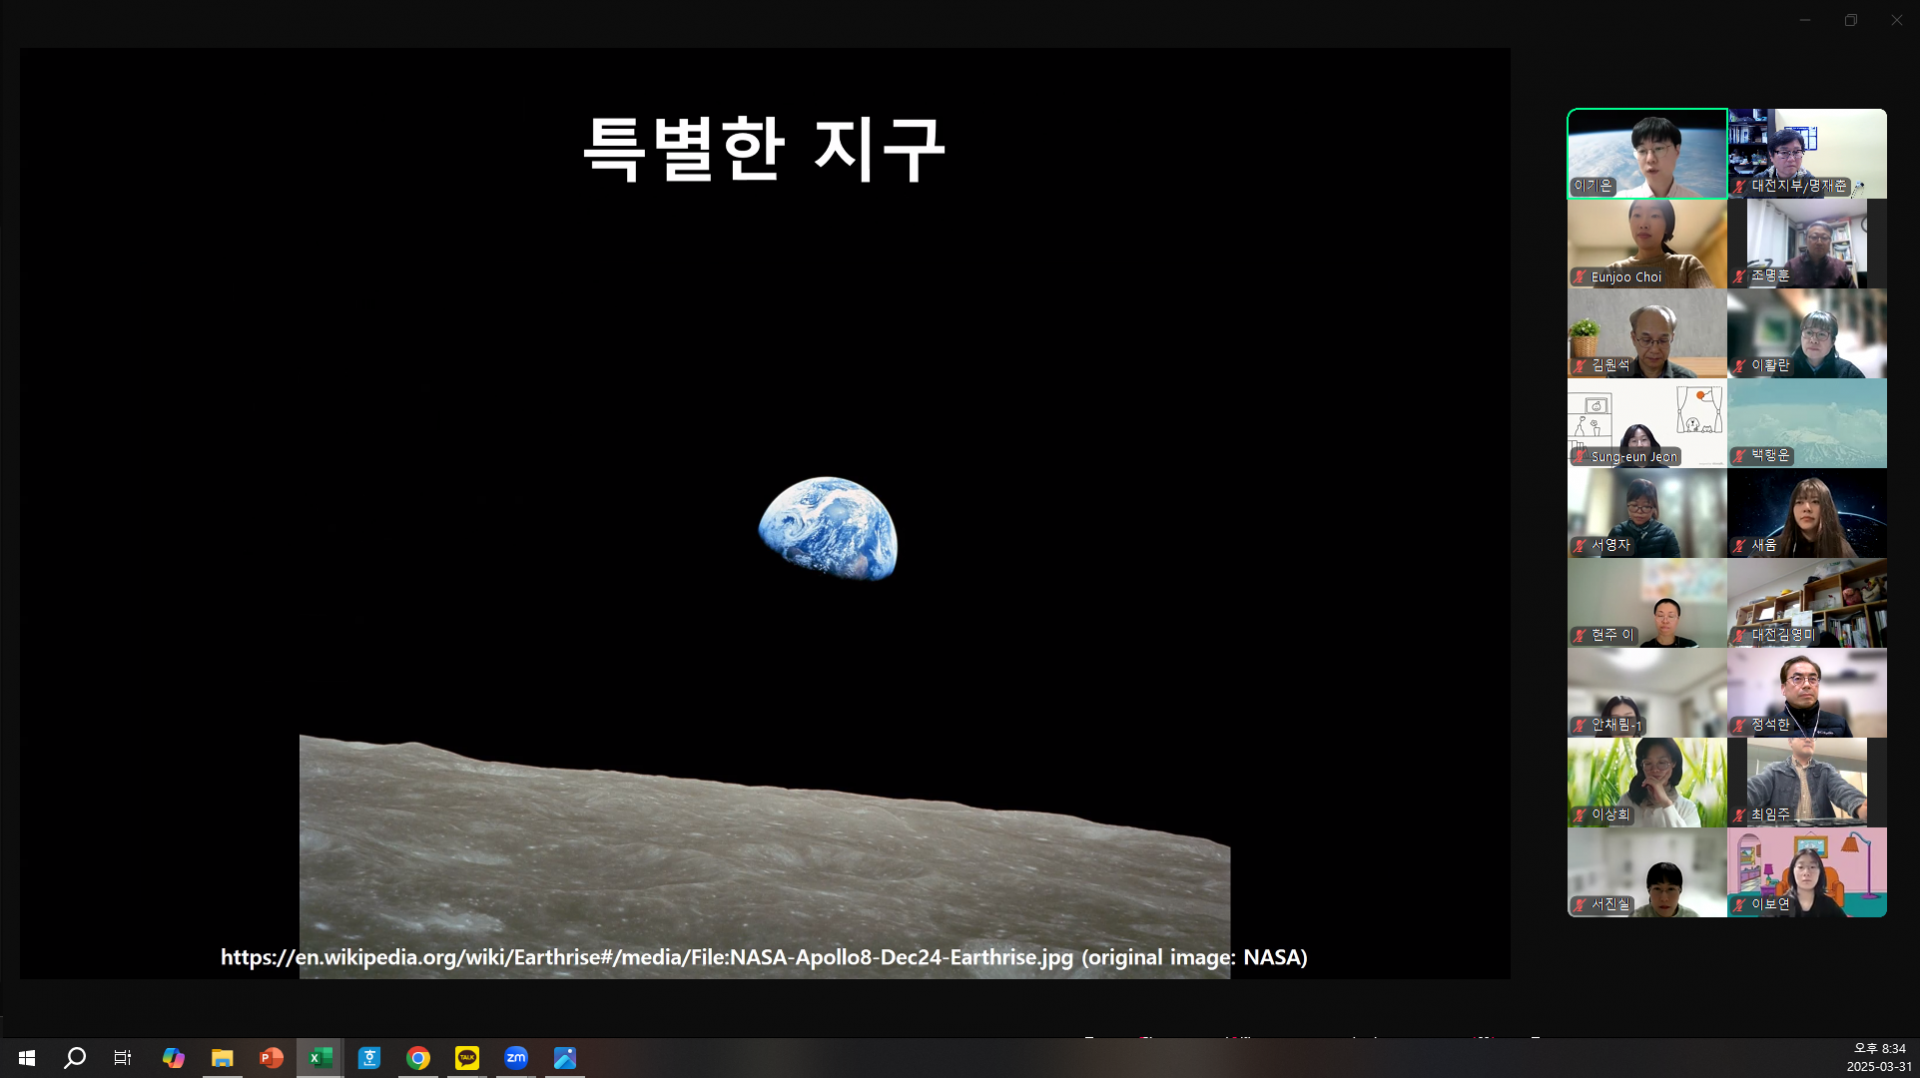Click the muted mic icon beside Eunjoo Choi
This screenshot has width=1920, height=1078.
tap(1580, 277)
